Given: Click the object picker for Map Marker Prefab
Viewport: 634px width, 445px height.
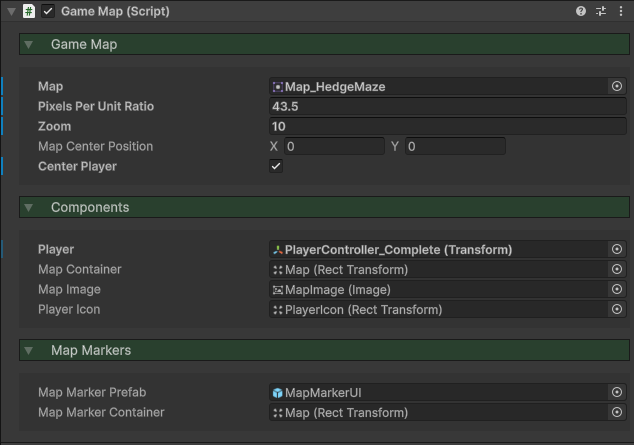Looking at the screenshot, I should (617, 393).
